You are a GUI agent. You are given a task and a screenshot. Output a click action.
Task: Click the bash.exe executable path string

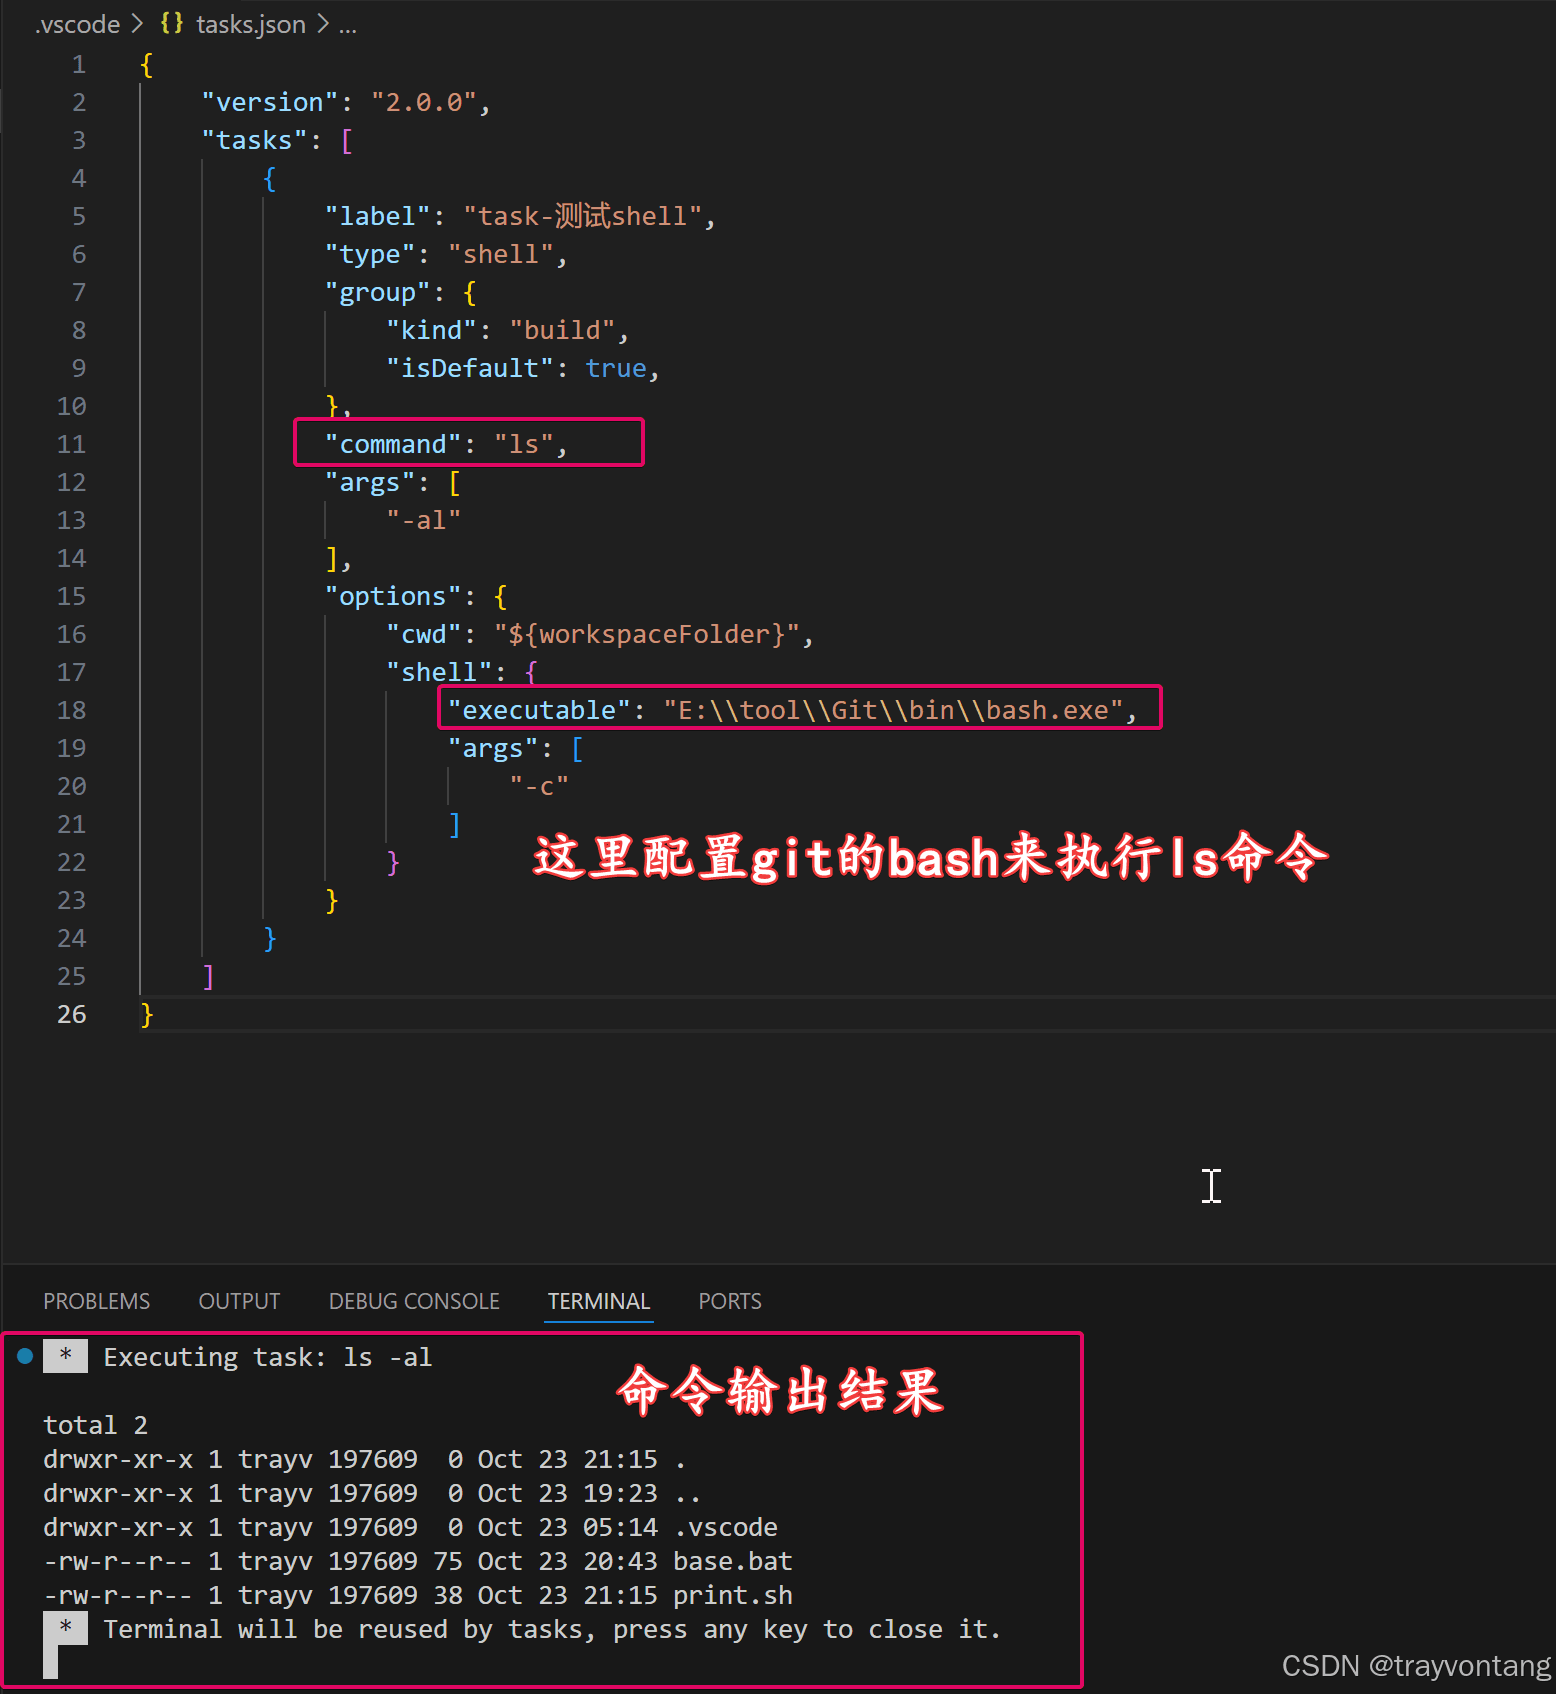click(894, 710)
